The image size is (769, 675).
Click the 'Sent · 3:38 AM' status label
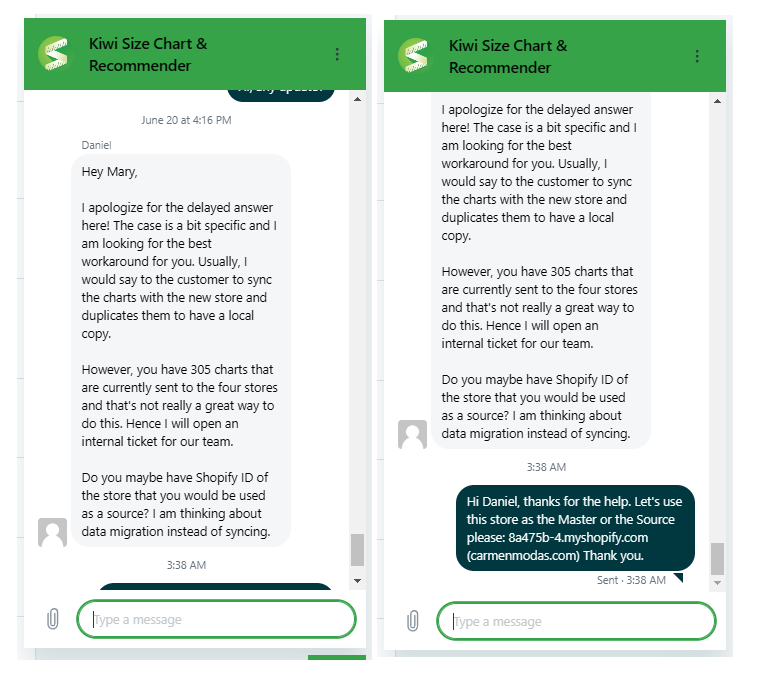[630, 580]
